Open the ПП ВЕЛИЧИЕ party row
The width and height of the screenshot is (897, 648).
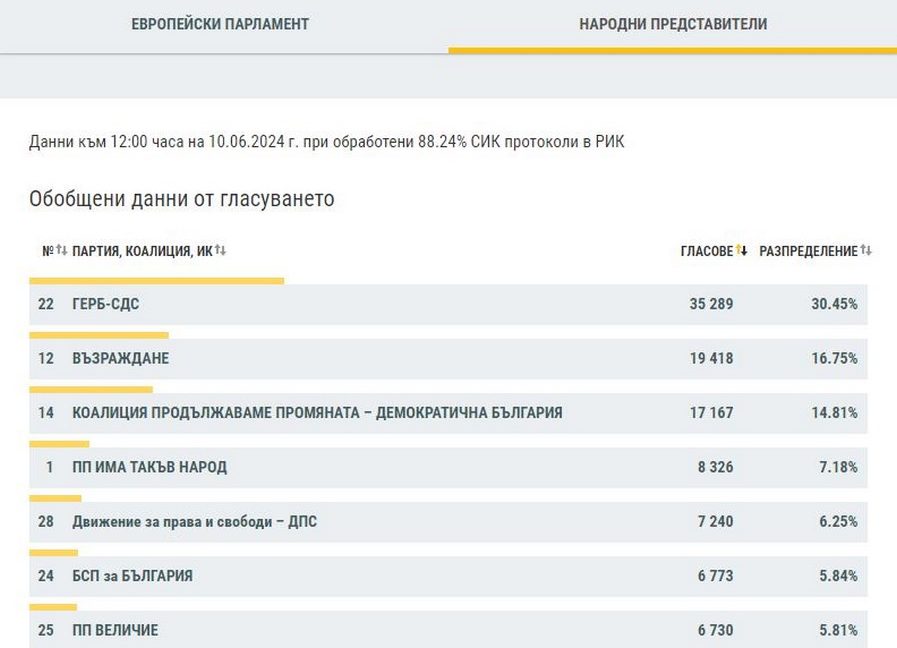point(115,630)
